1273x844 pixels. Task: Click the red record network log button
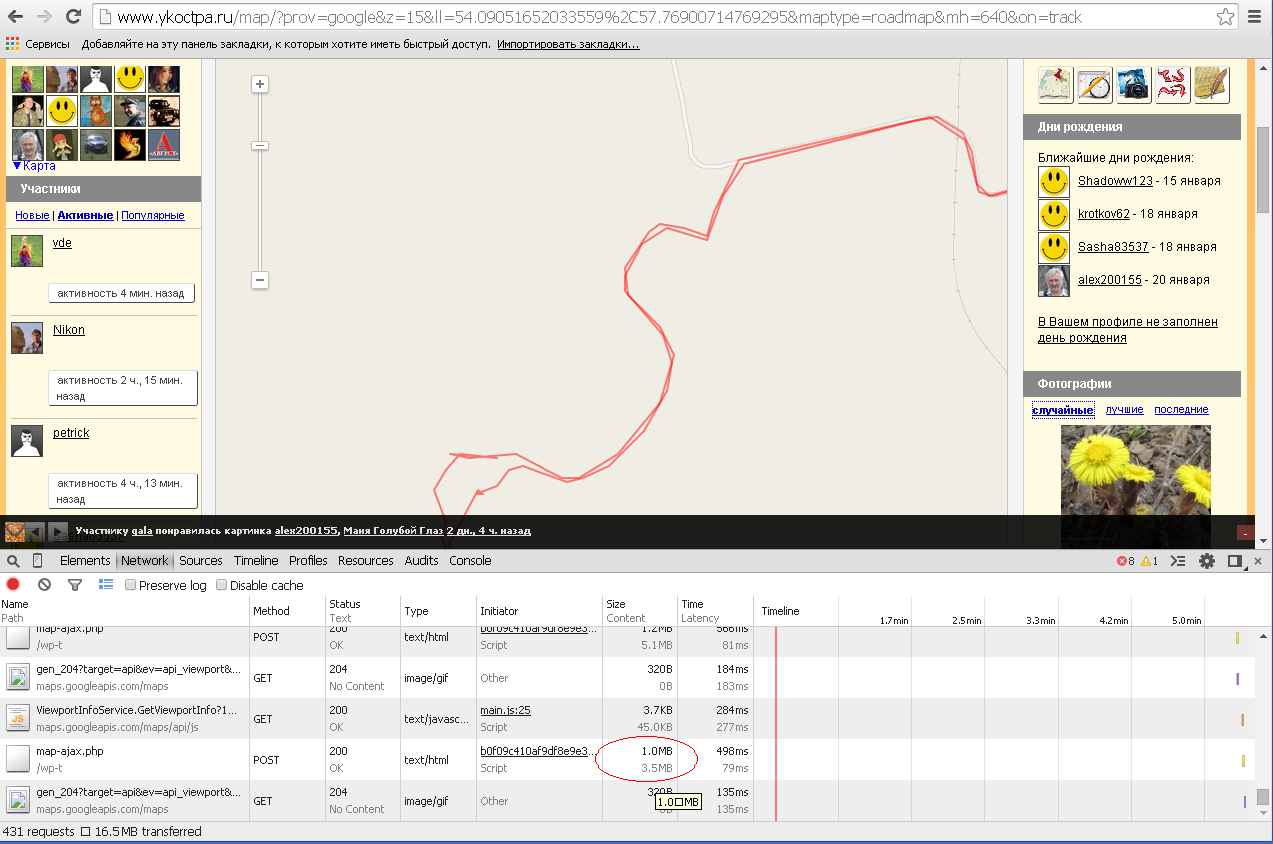[13, 585]
